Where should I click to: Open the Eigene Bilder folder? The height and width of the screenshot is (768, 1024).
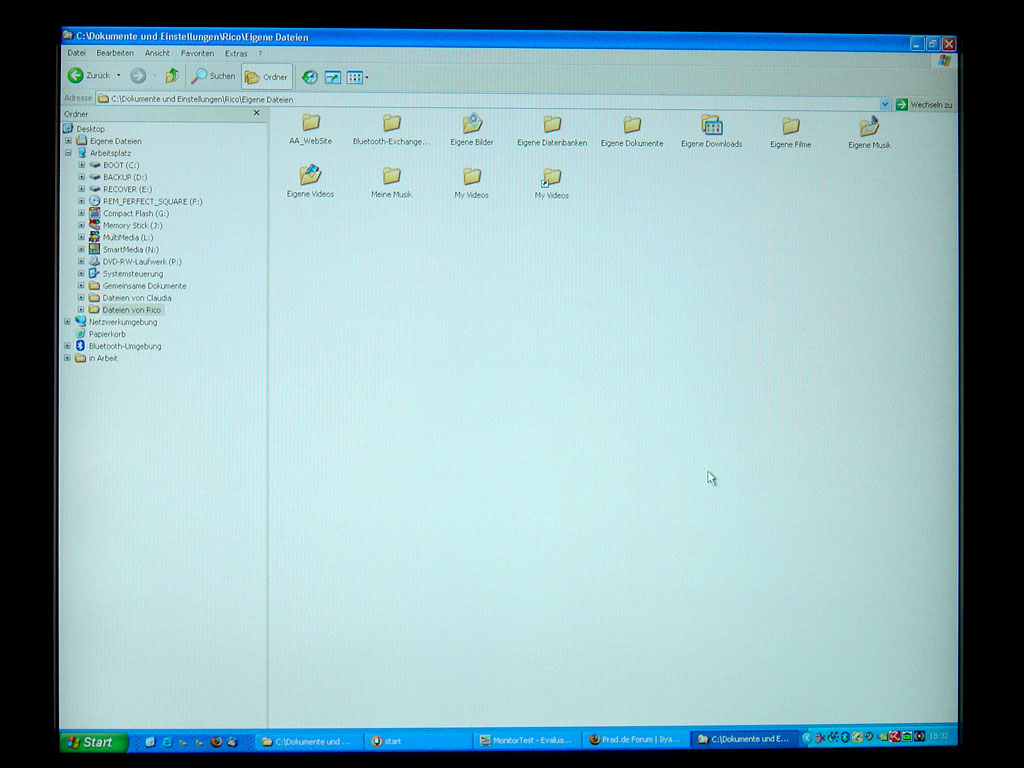tap(472, 124)
